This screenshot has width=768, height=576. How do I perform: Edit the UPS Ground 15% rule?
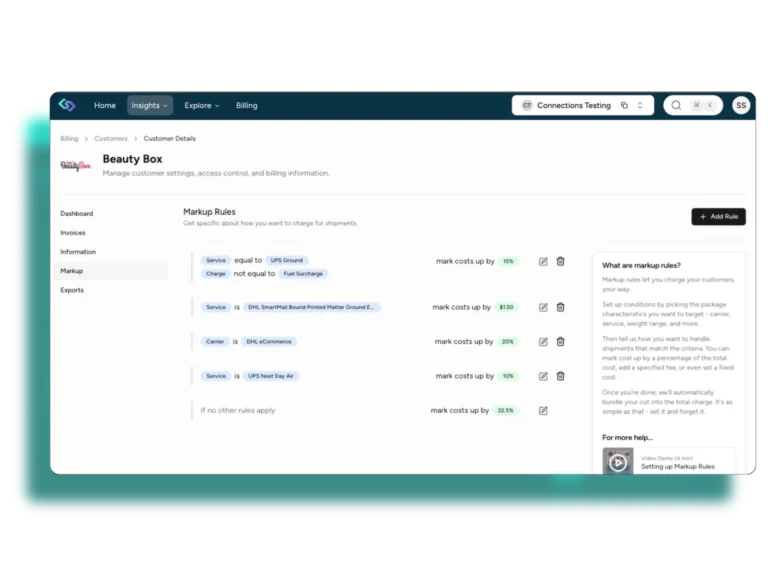coord(543,262)
